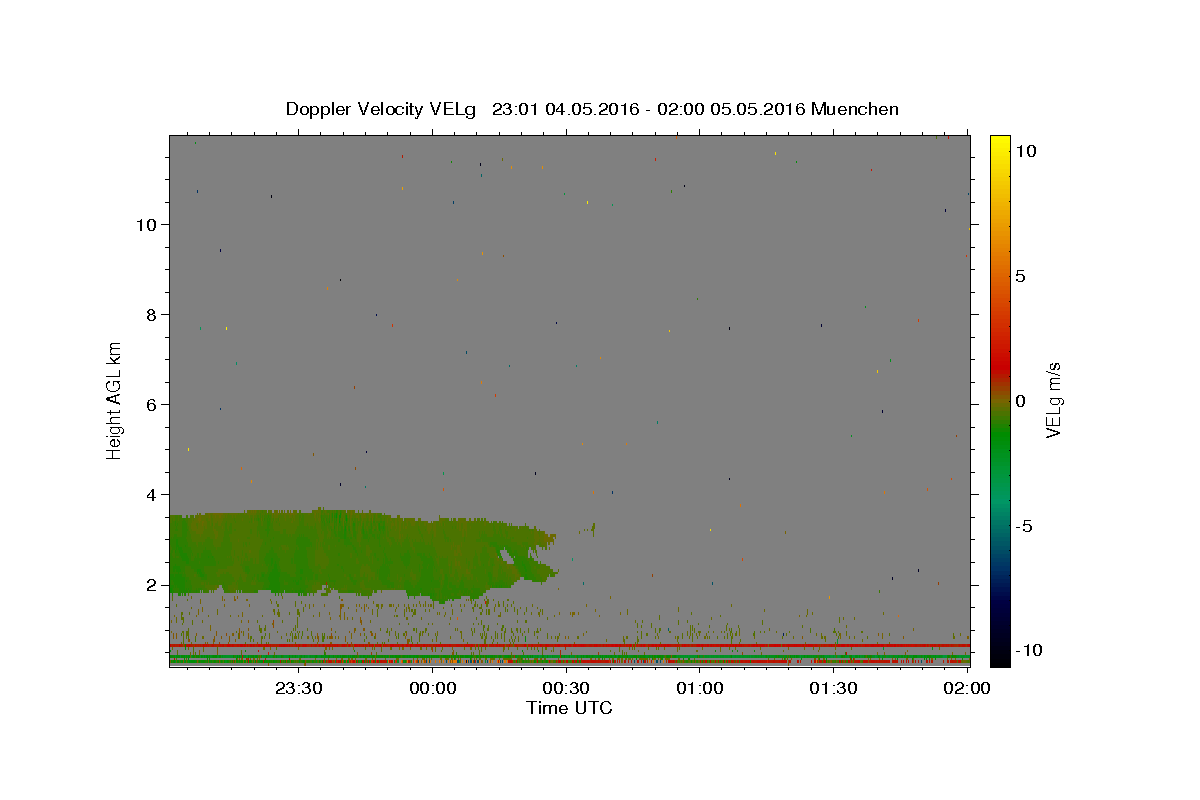
Task: Click the 00:30 time tick label
Action: click(x=567, y=688)
